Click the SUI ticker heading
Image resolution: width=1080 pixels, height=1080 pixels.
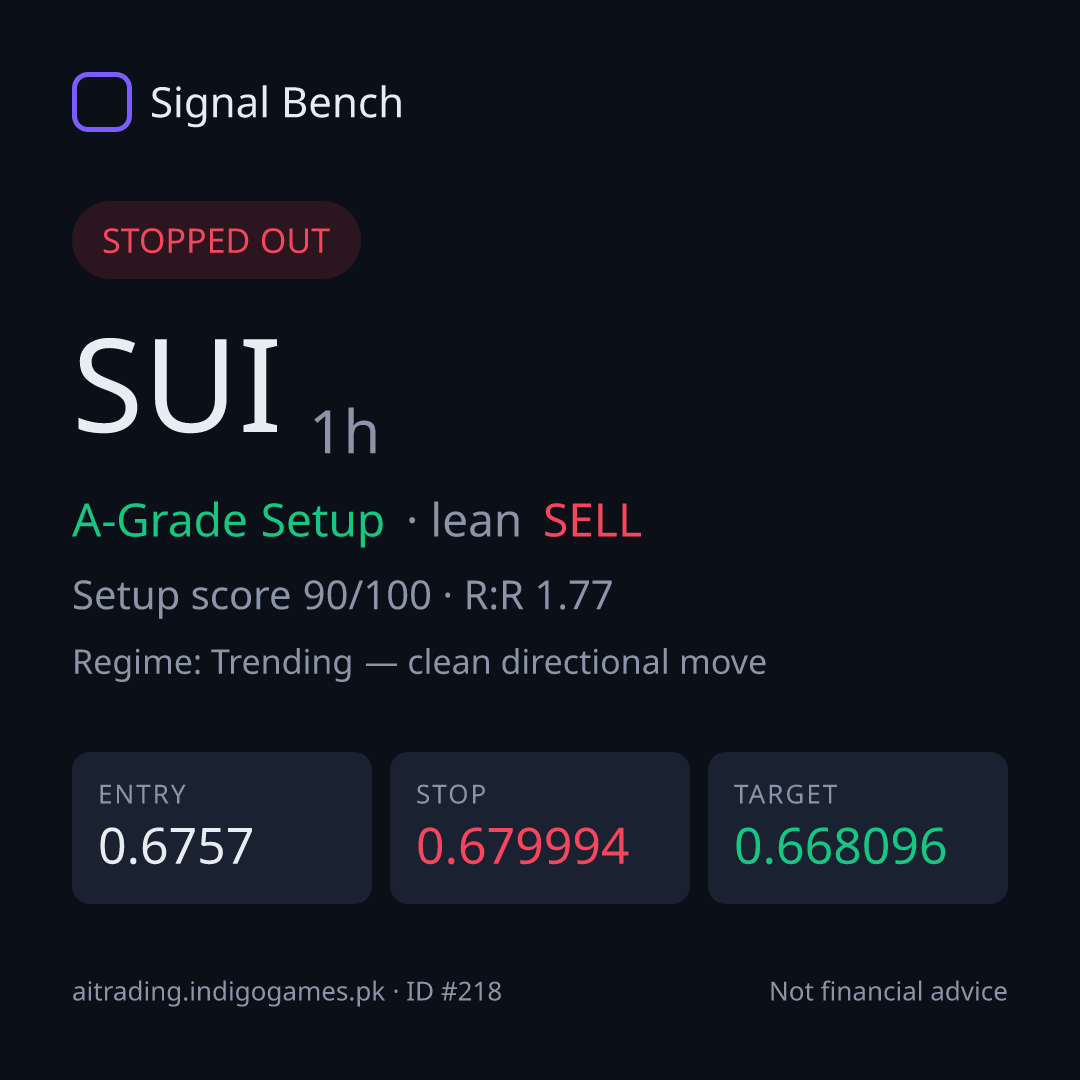(x=178, y=386)
